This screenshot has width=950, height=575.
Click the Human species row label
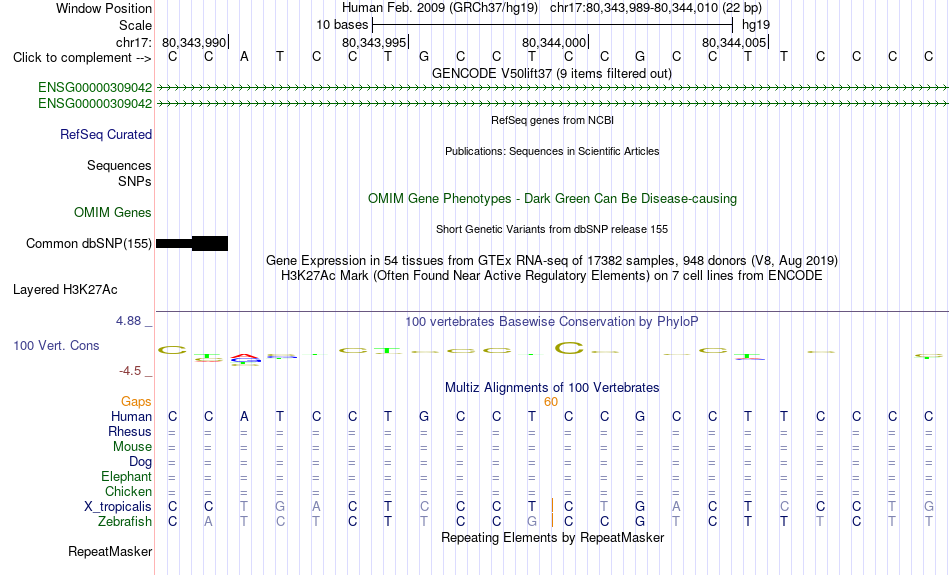coord(131,416)
